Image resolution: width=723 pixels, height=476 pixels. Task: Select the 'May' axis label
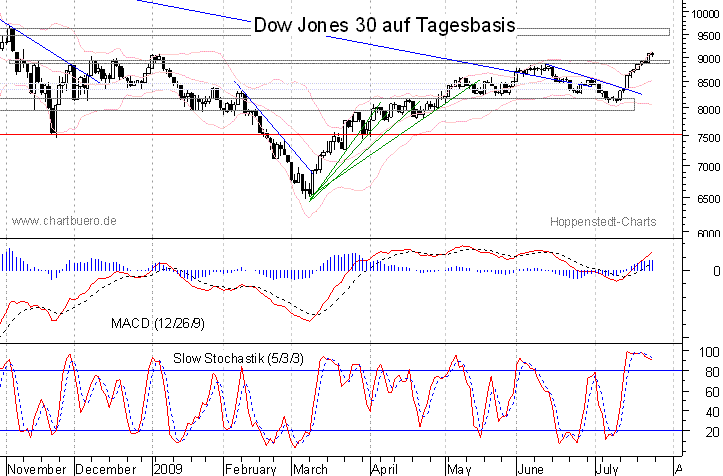[x=459, y=470]
